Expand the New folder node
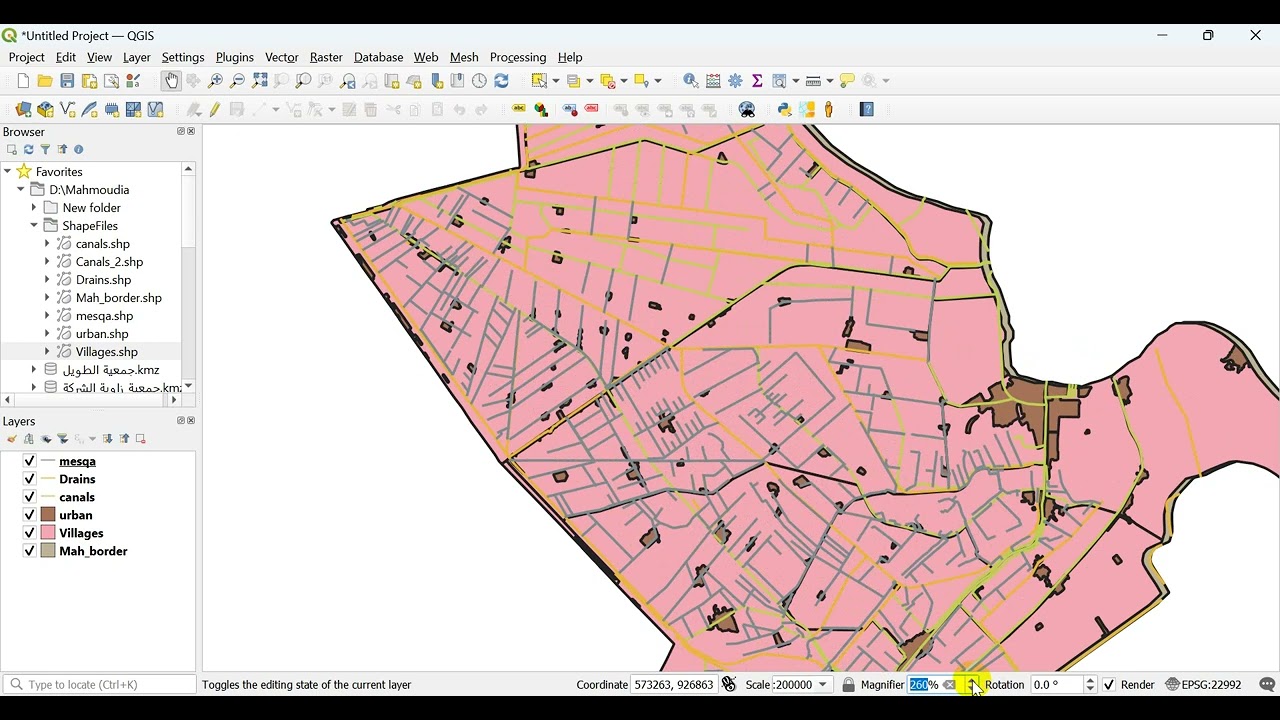This screenshot has width=1280, height=720. point(34,208)
